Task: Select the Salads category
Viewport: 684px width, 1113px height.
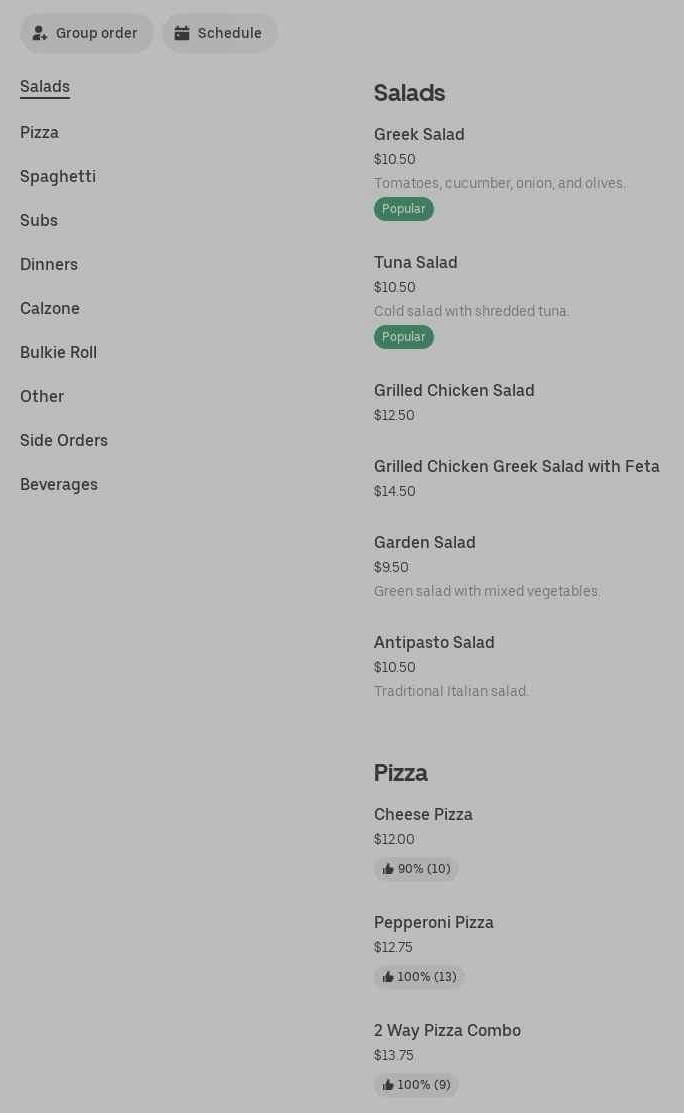Action: (x=45, y=87)
